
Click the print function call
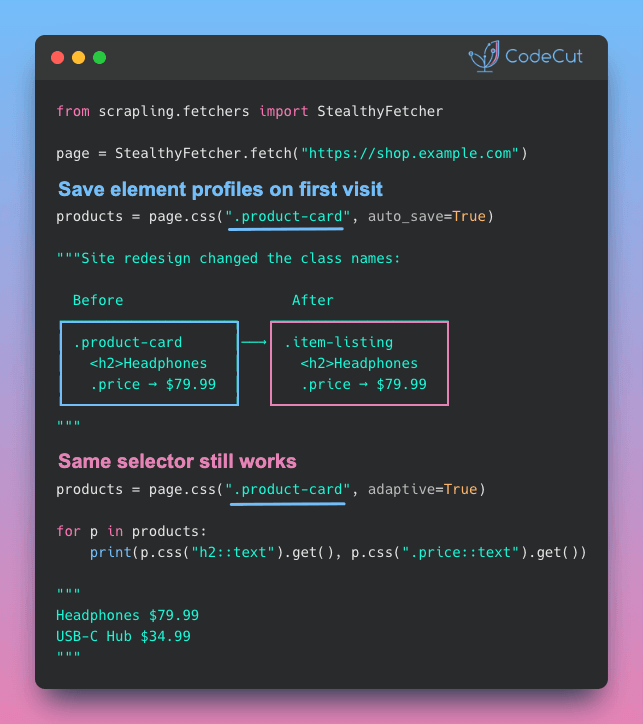pyautogui.click(x=106, y=552)
